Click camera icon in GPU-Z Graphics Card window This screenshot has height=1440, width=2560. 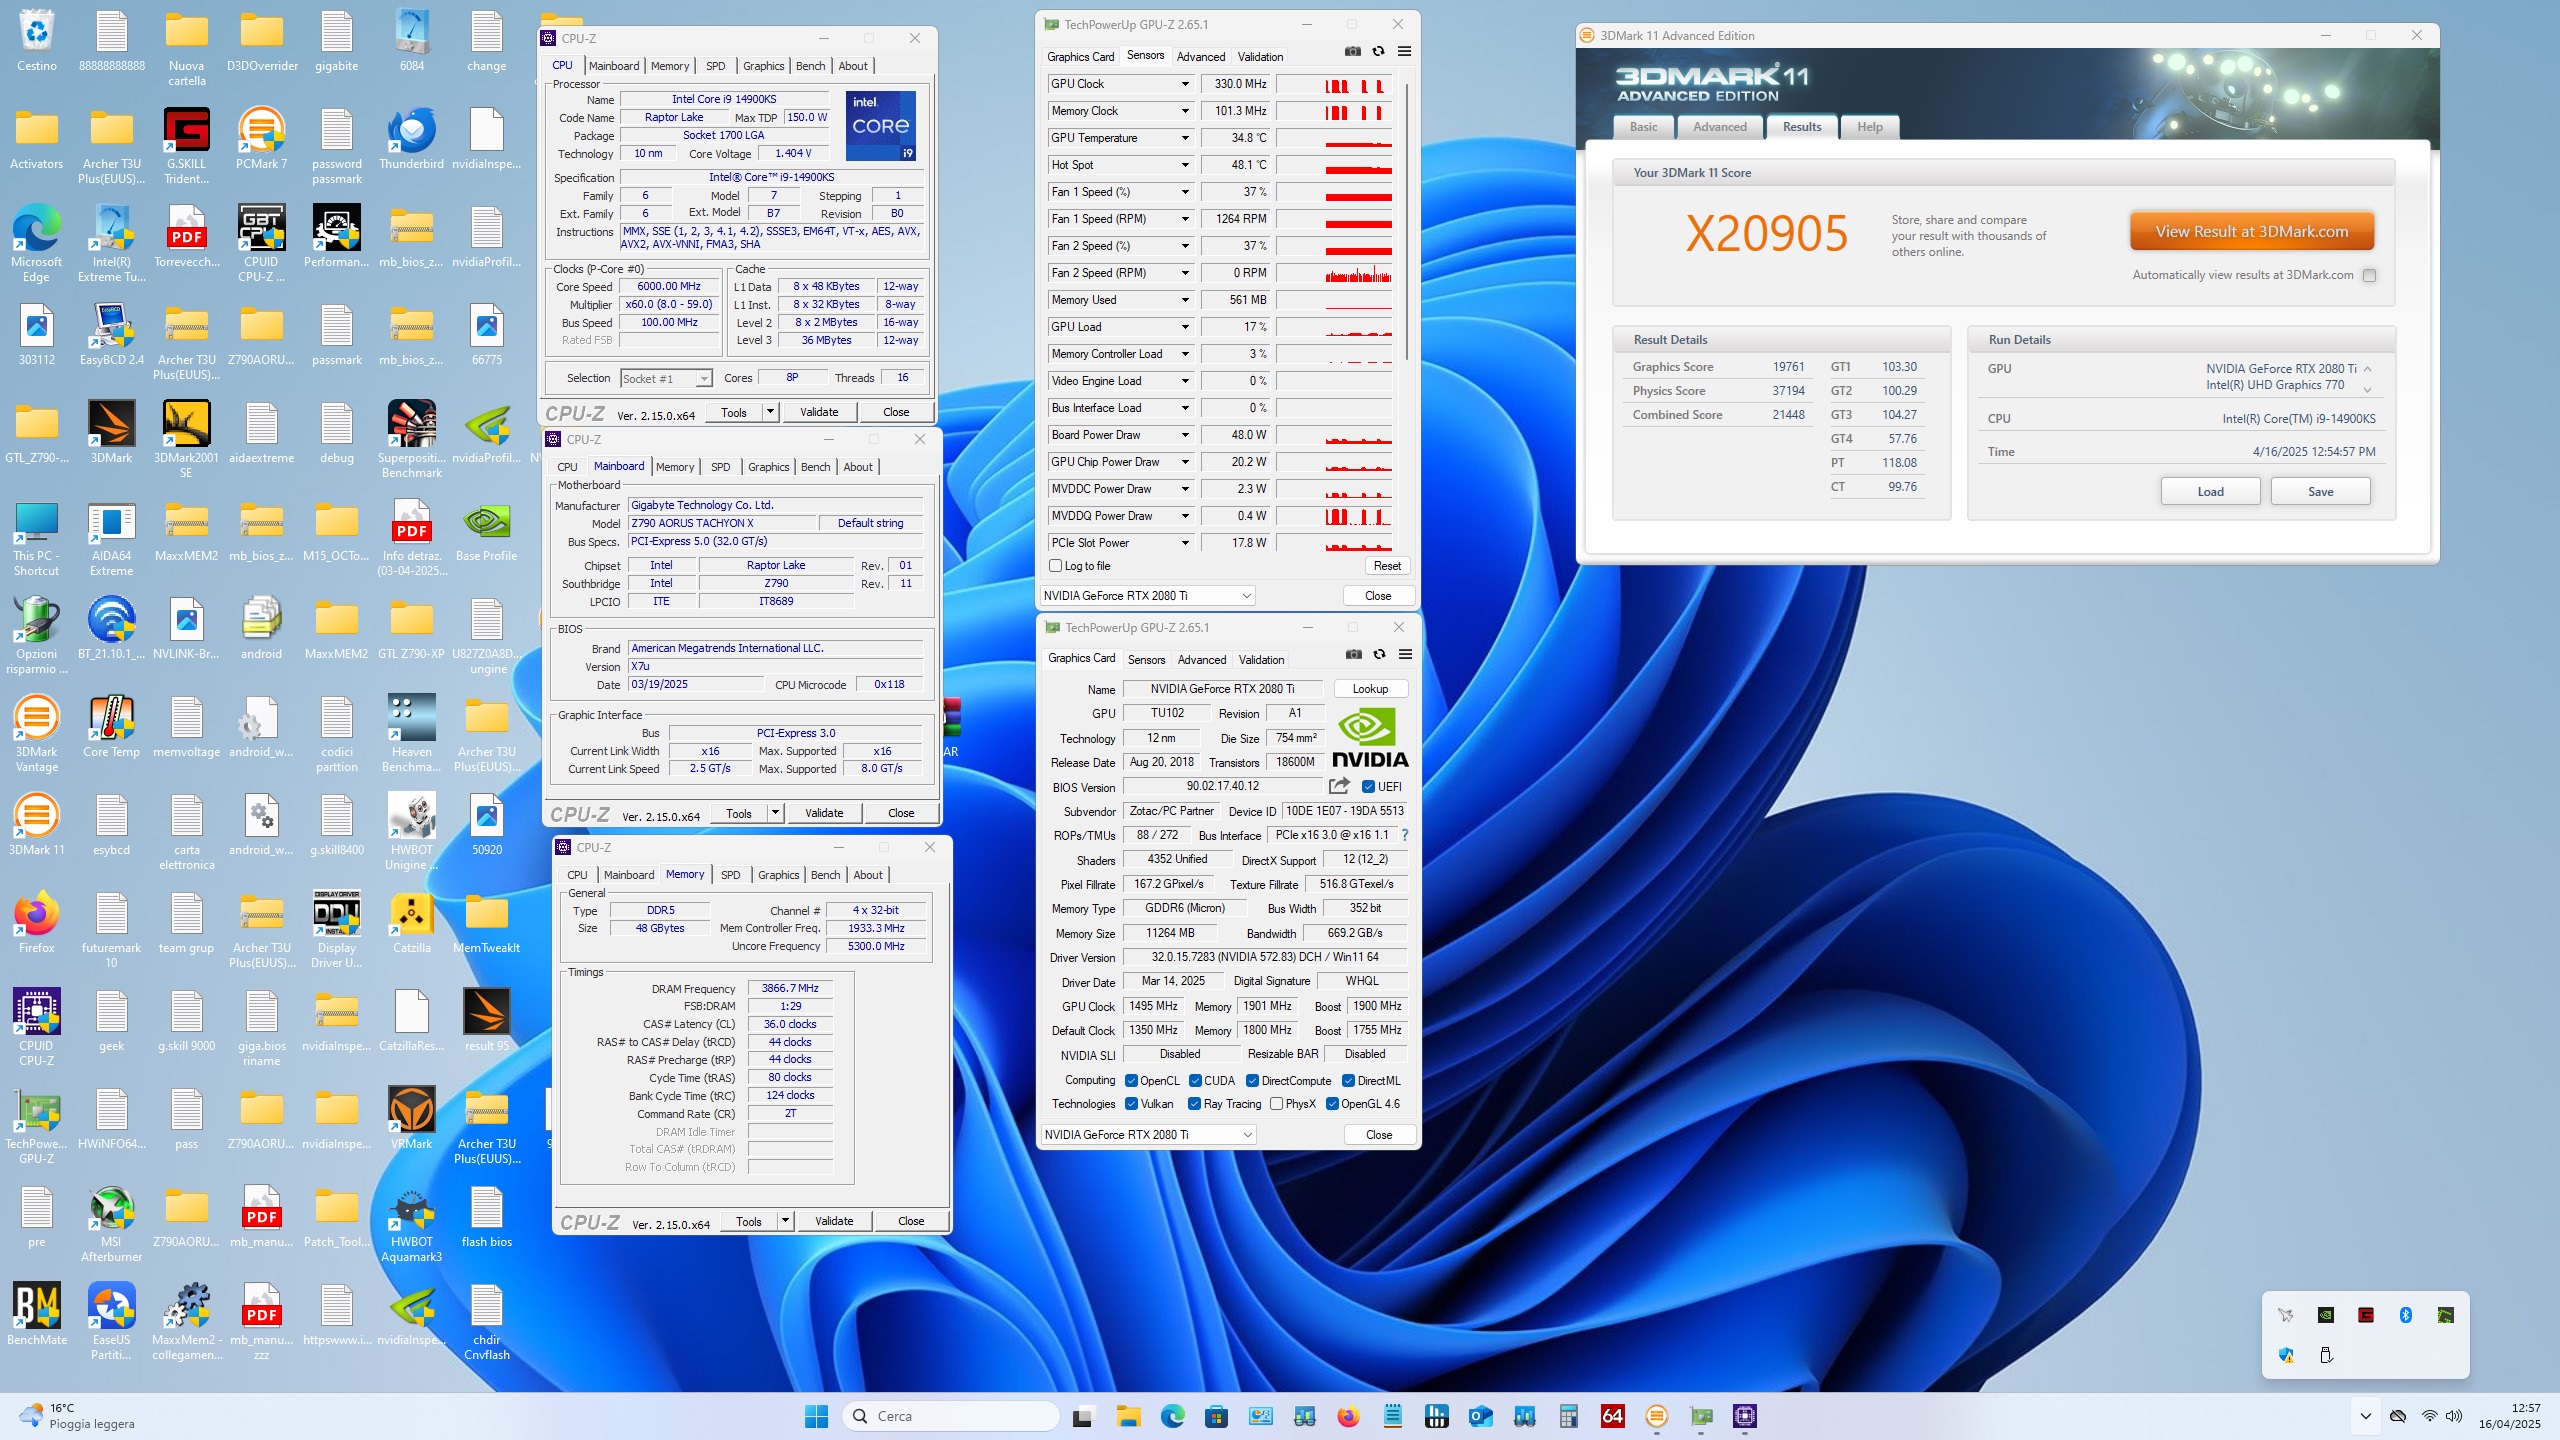pos(1353,655)
